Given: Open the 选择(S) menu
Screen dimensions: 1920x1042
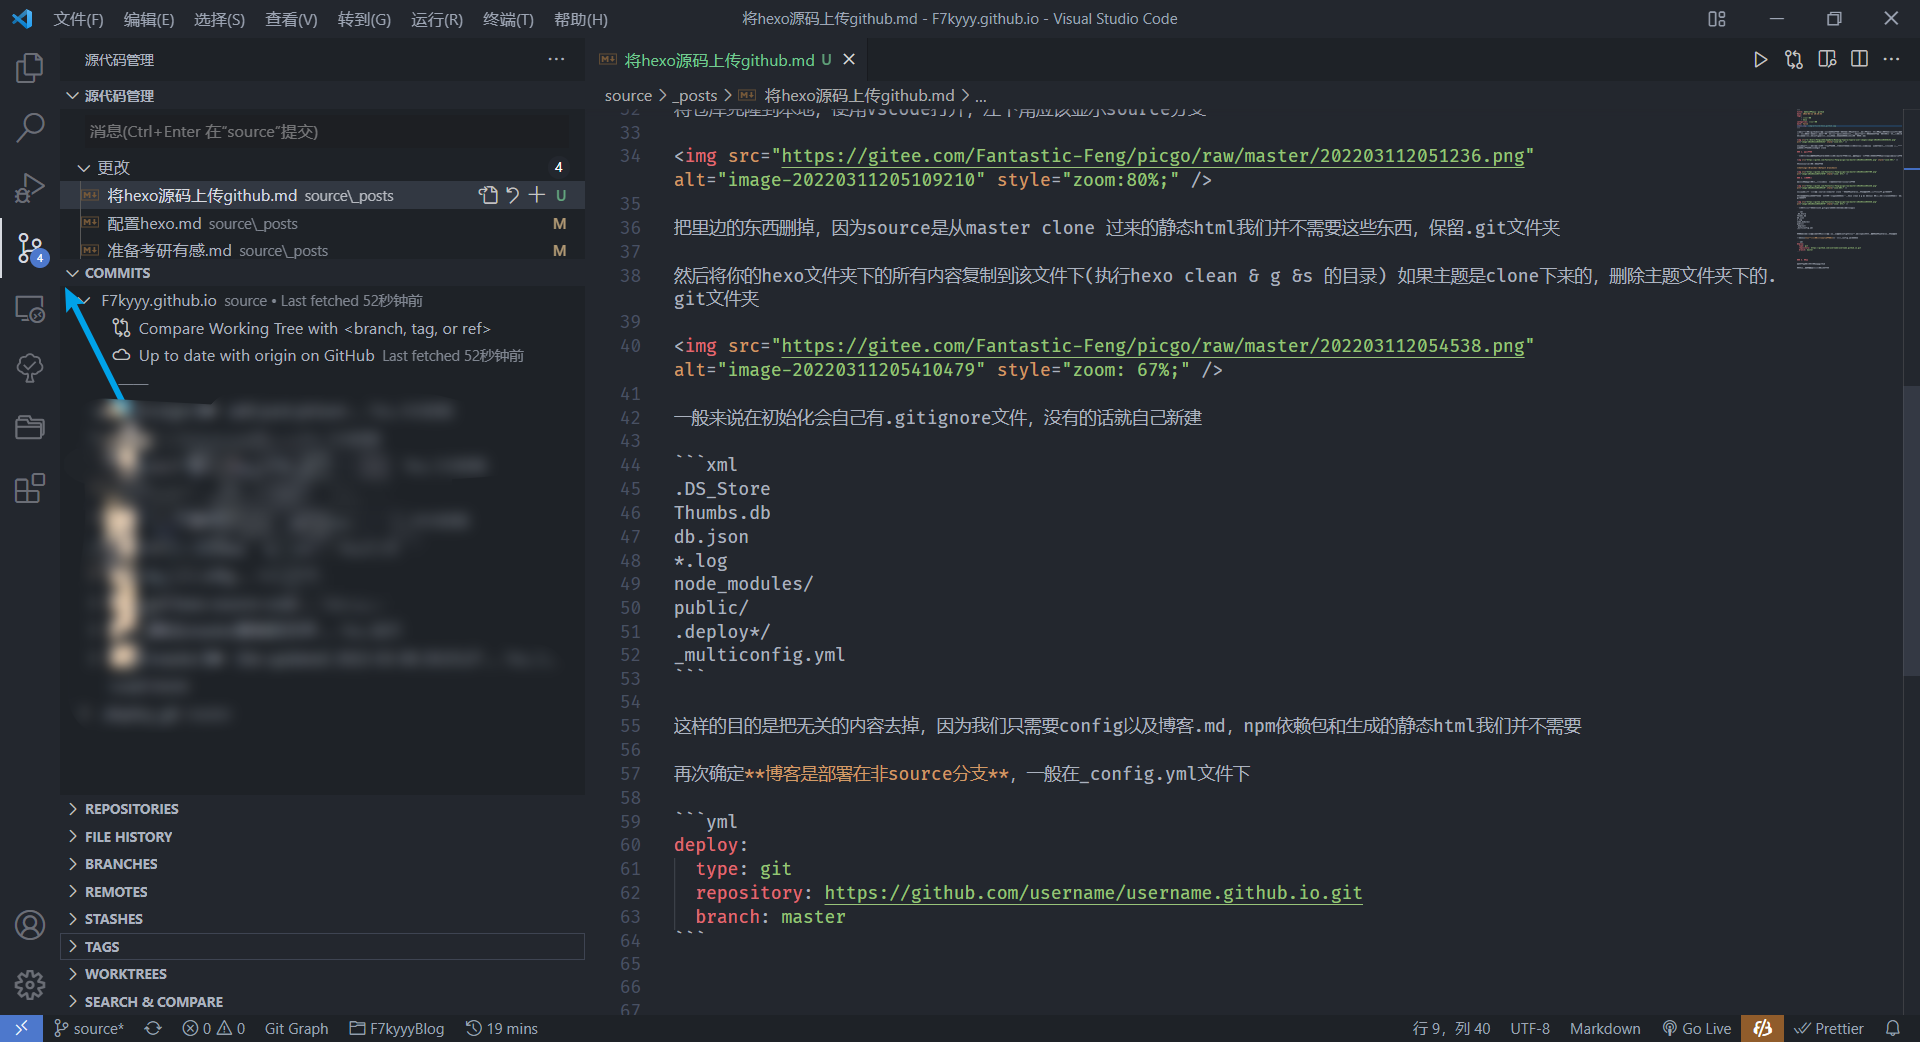Looking at the screenshot, I should [x=219, y=19].
